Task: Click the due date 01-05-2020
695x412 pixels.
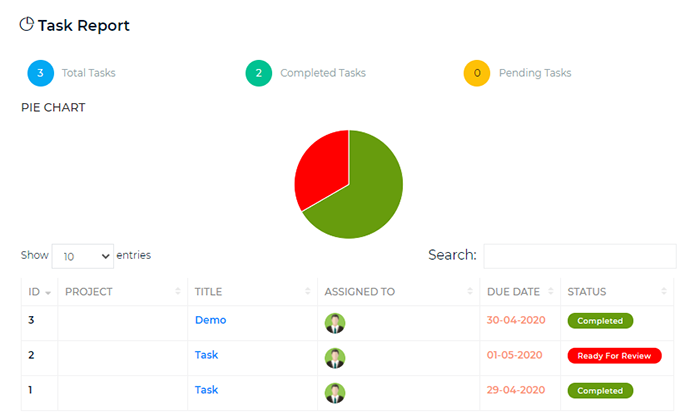Action: 515,355
